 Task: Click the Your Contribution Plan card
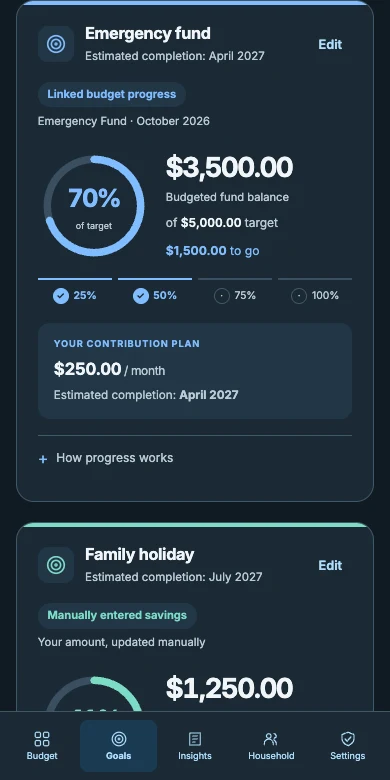(x=195, y=371)
